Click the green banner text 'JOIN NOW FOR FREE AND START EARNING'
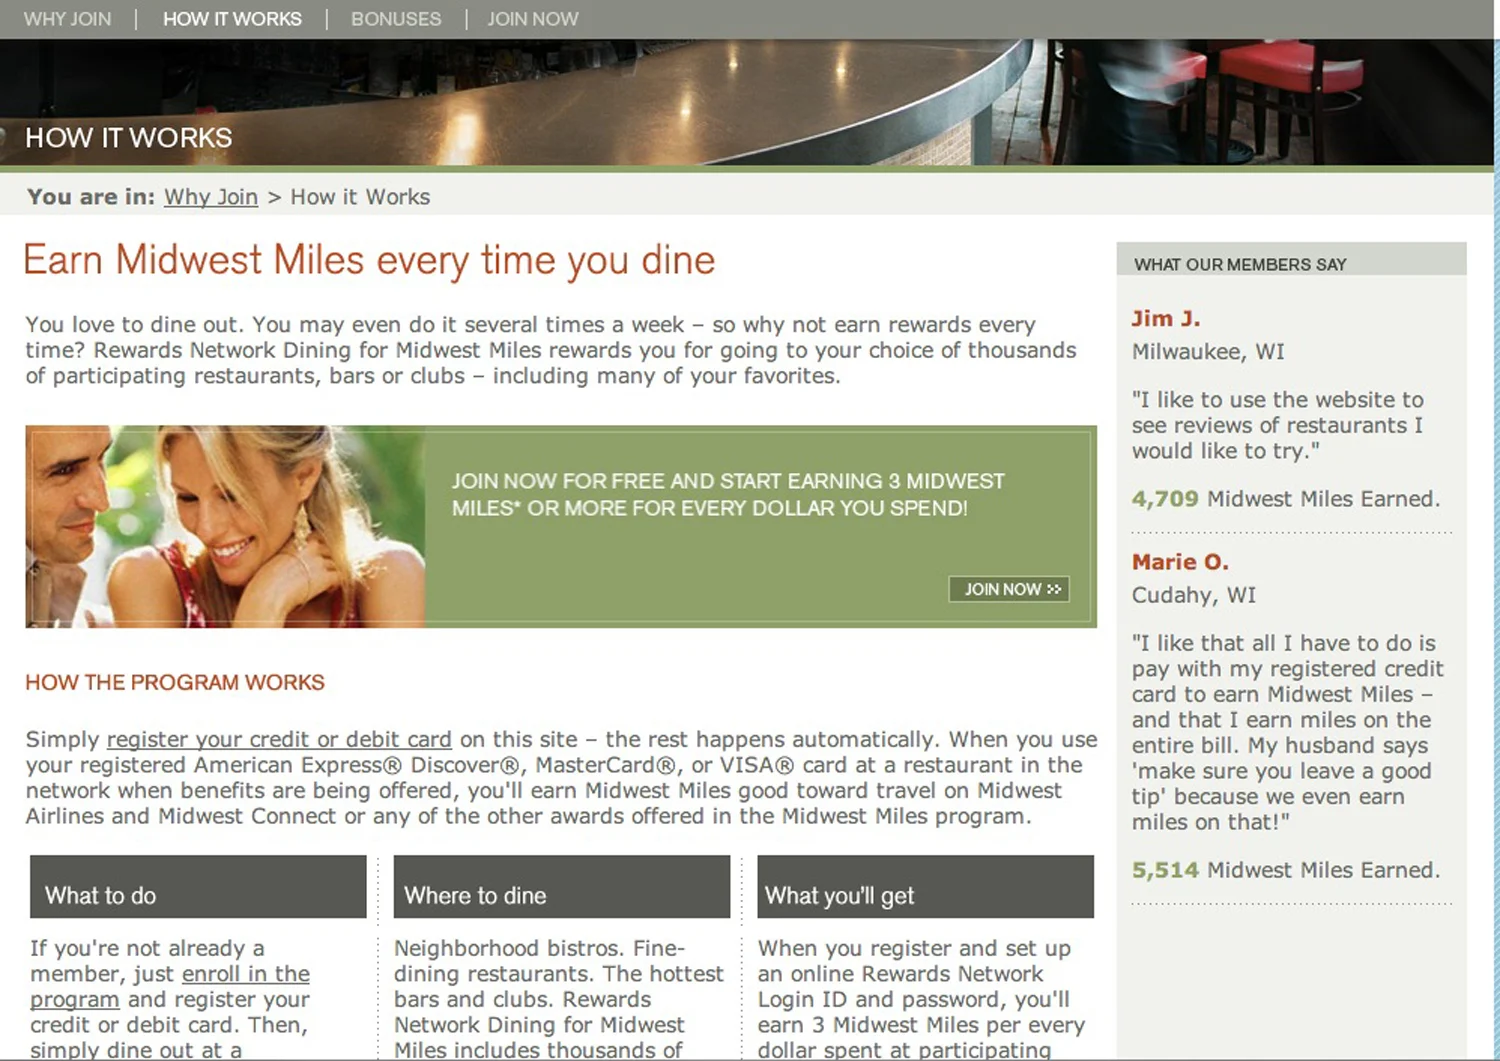Viewport: 1500px width, 1061px height. [728, 494]
